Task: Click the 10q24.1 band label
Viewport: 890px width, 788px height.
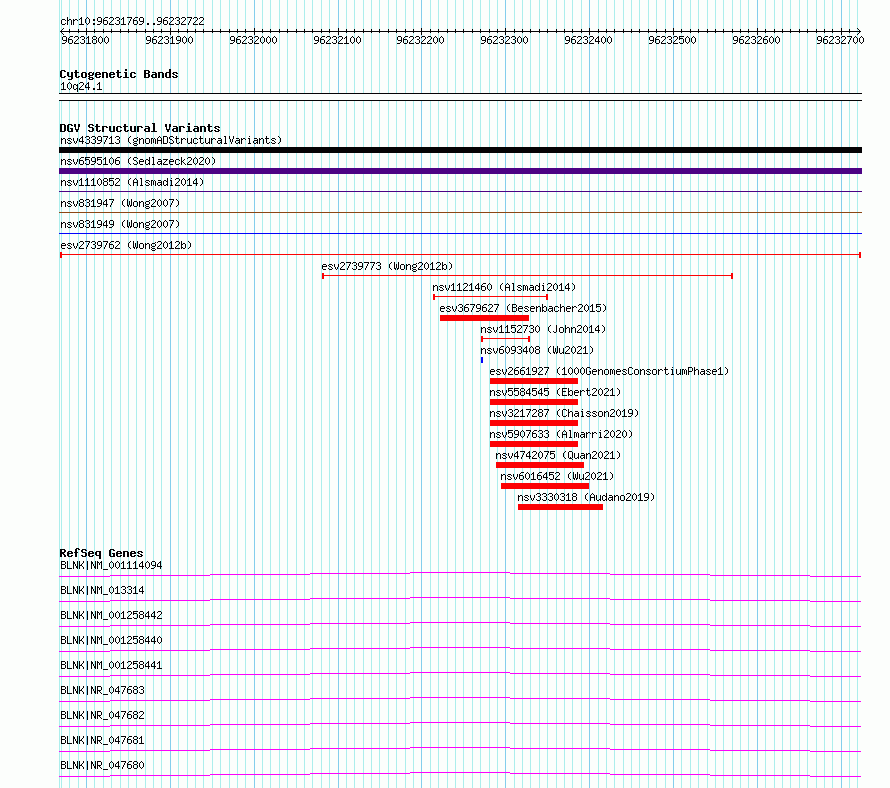Action: pos(81,86)
